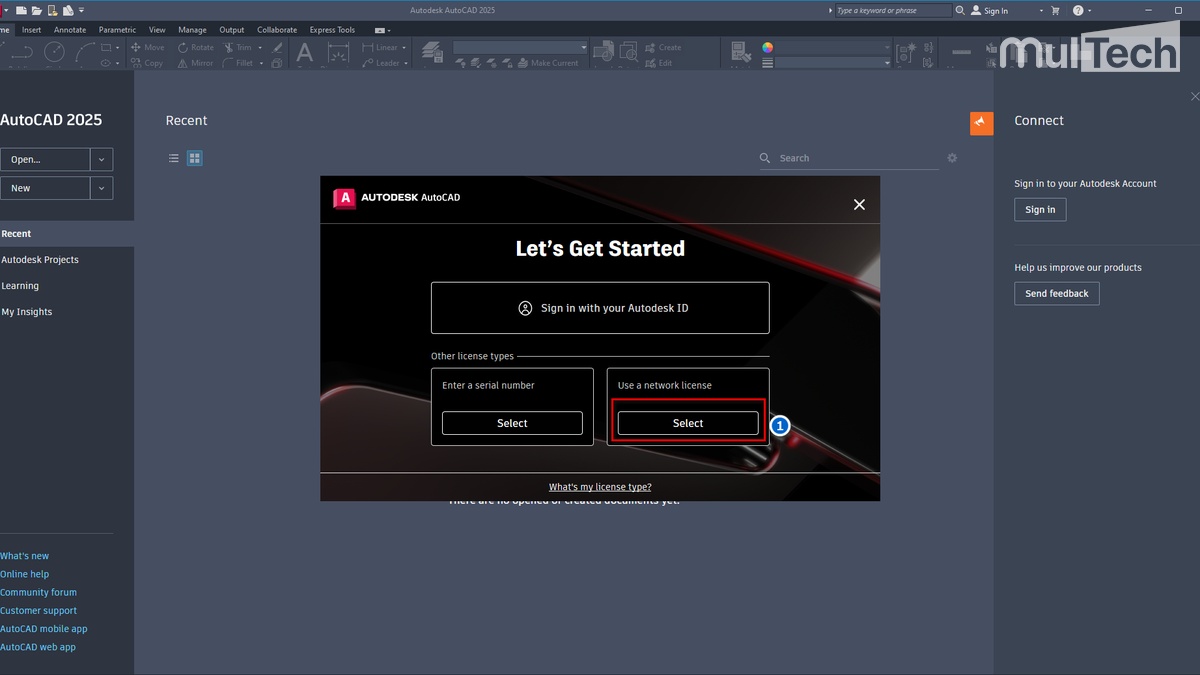Open the What's my license type link

click(x=600, y=487)
